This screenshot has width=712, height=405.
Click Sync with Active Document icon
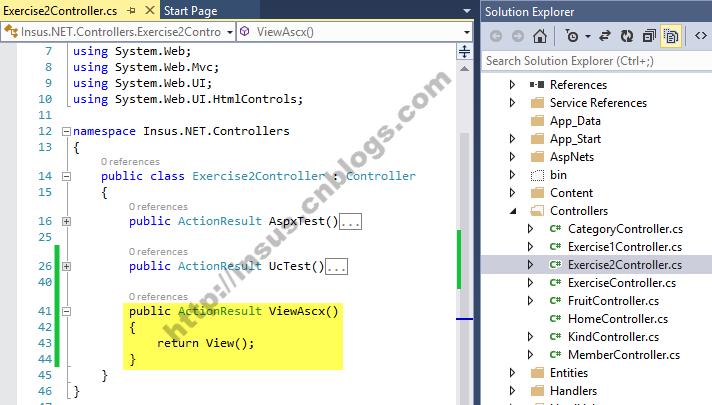coord(605,36)
